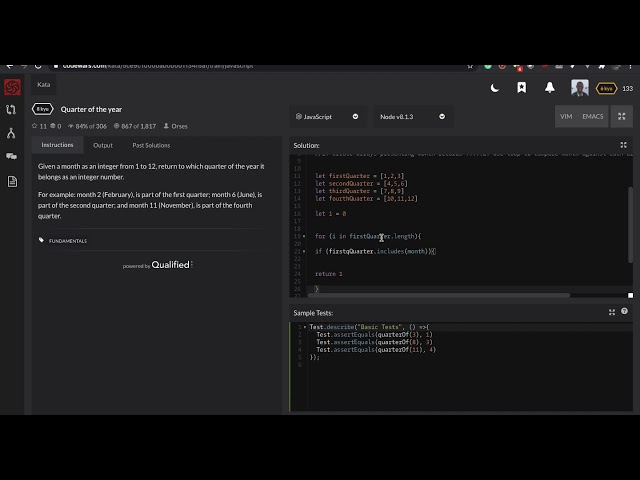640x480 pixels.
Task: Click the Kata breadcrumb tab
Action: point(44,84)
